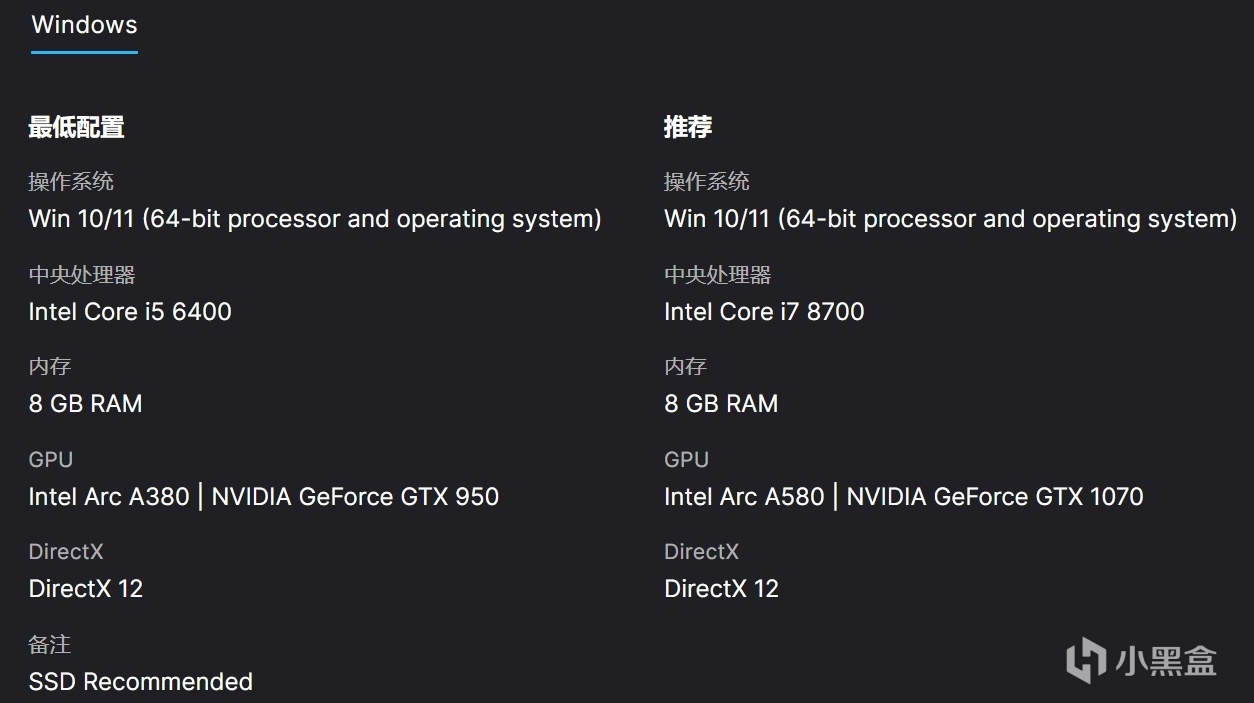Click the Intel Arc A380 GPU text
1254x703 pixels.
pyautogui.click(x=109, y=497)
